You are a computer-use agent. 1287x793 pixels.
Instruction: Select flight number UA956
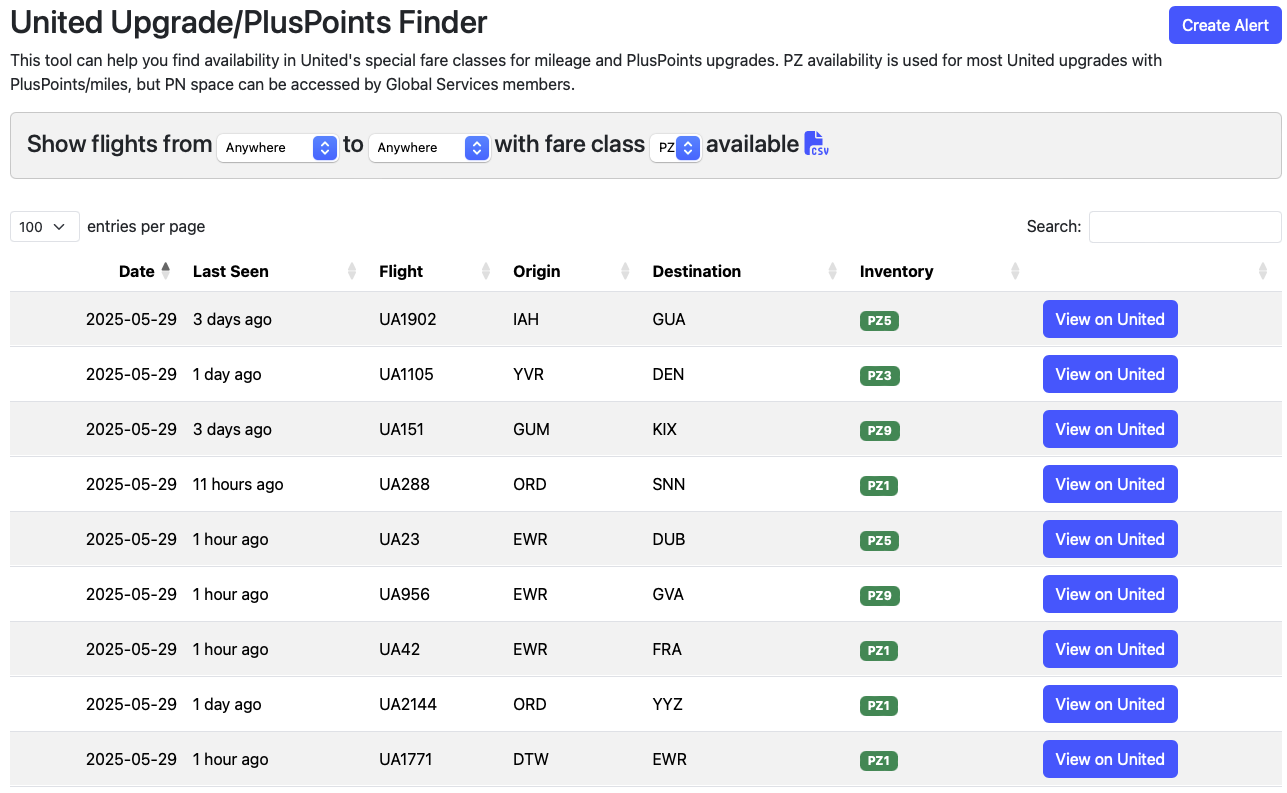click(404, 594)
